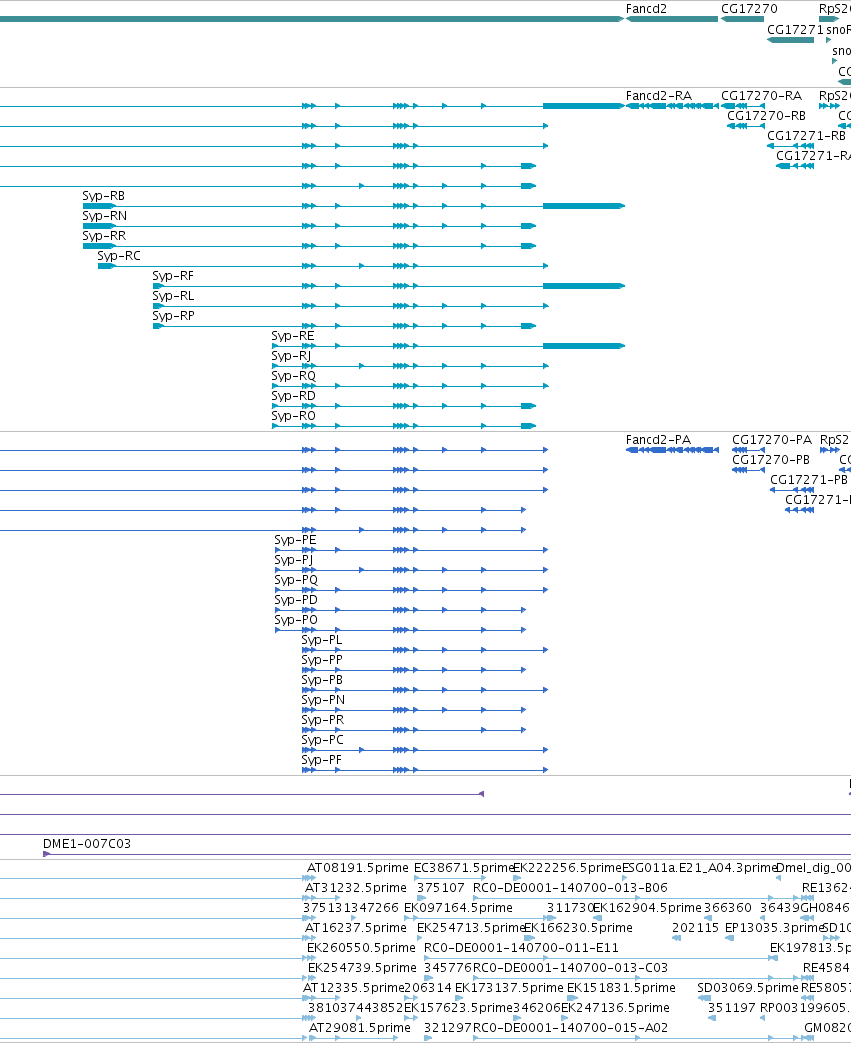Open the EK151831.5prime EST label
The width and height of the screenshot is (851, 1043).
tap(621, 987)
